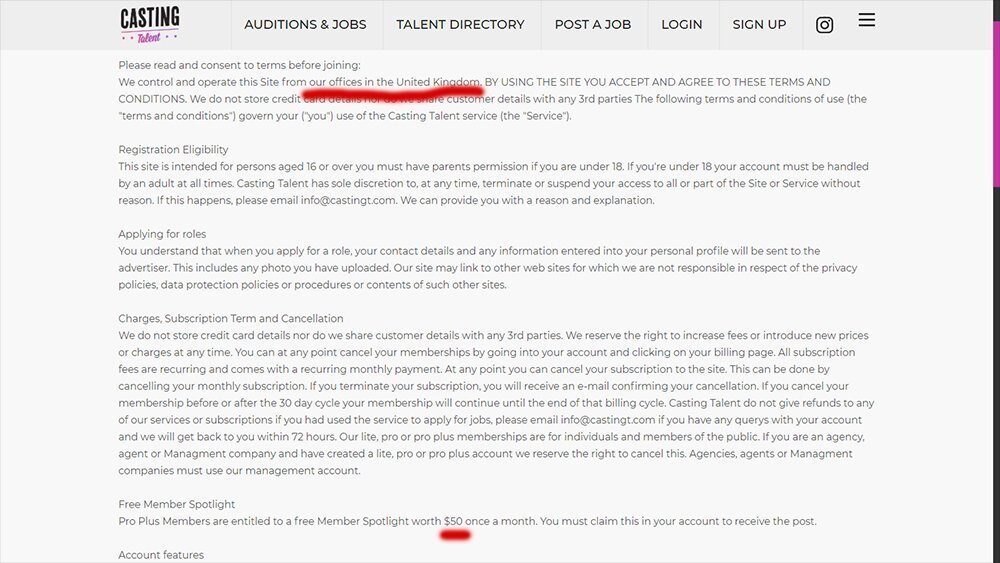Click the $50 amount in Spotlight text
Image resolution: width=1000 pixels, height=563 pixels.
(453, 521)
